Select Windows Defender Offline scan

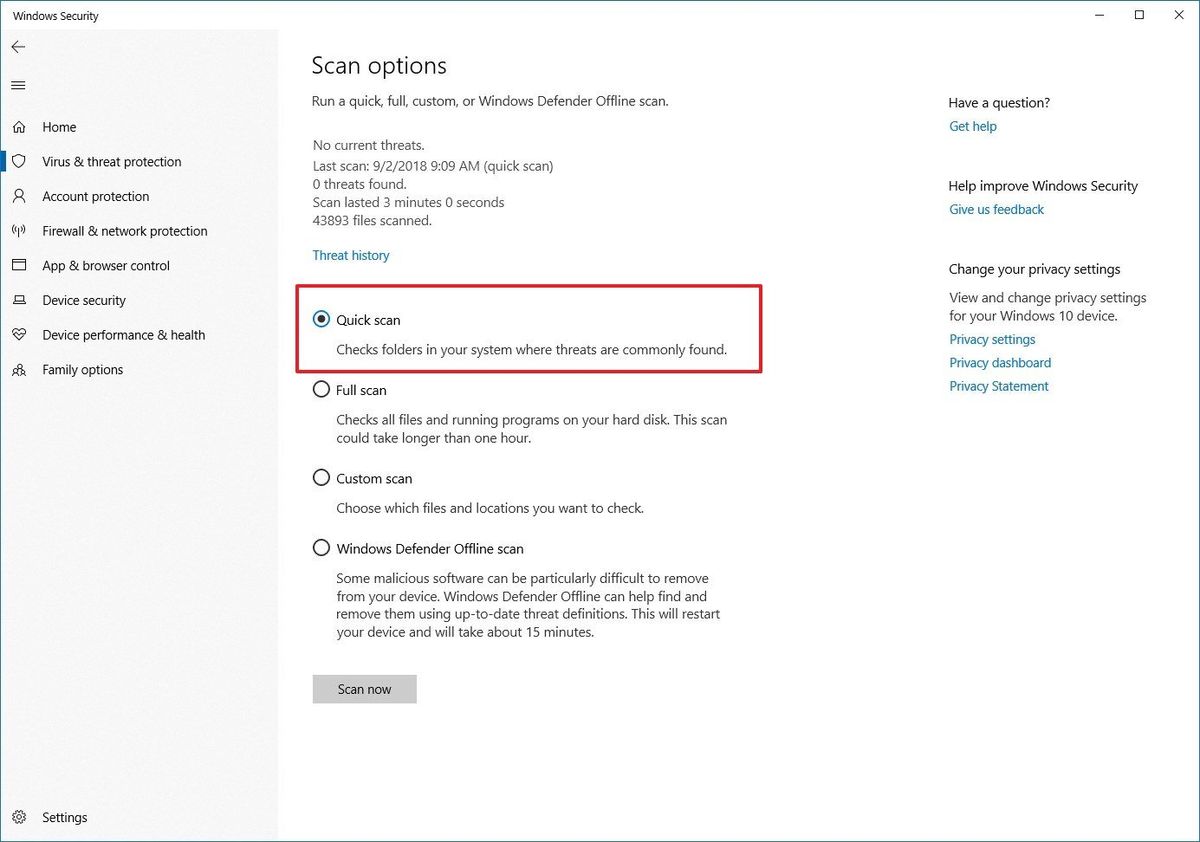click(x=321, y=547)
